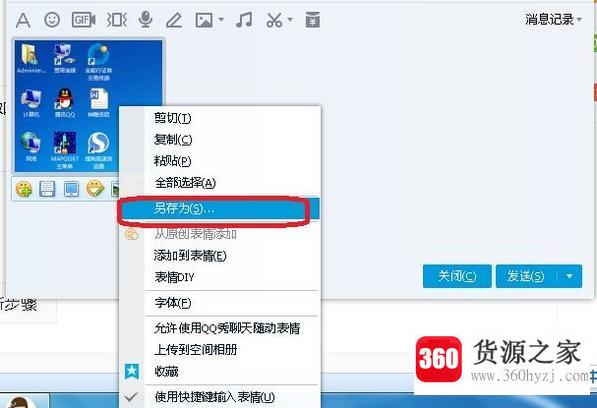597x408 pixels.
Task: Send a window shake nudge
Action: click(x=116, y=19)
